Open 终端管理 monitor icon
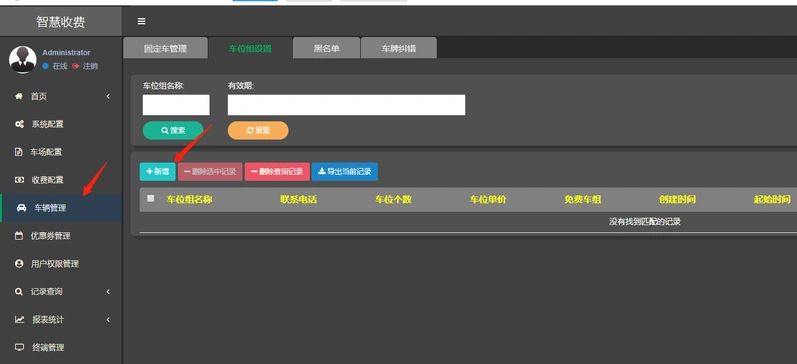Viewport: 797px width, 364px height. click(19, 348)
